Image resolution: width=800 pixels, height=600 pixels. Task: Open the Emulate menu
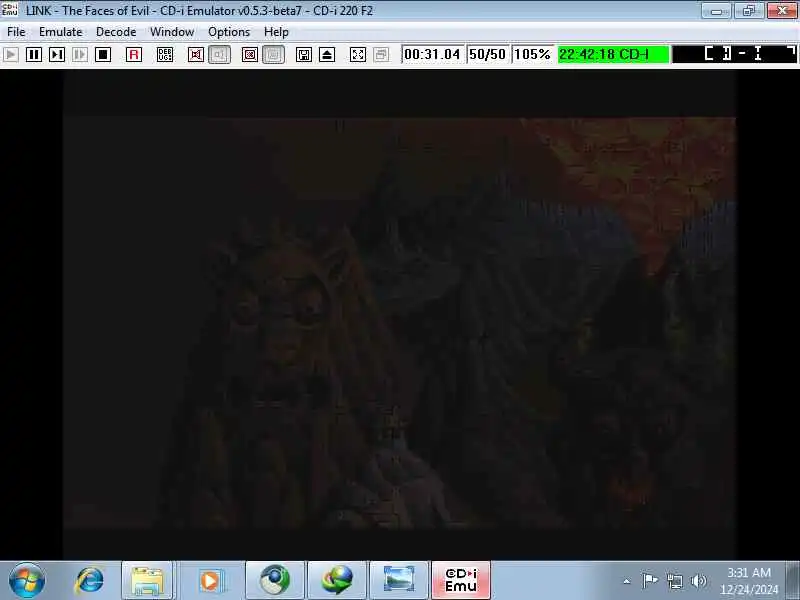[61, 32]
